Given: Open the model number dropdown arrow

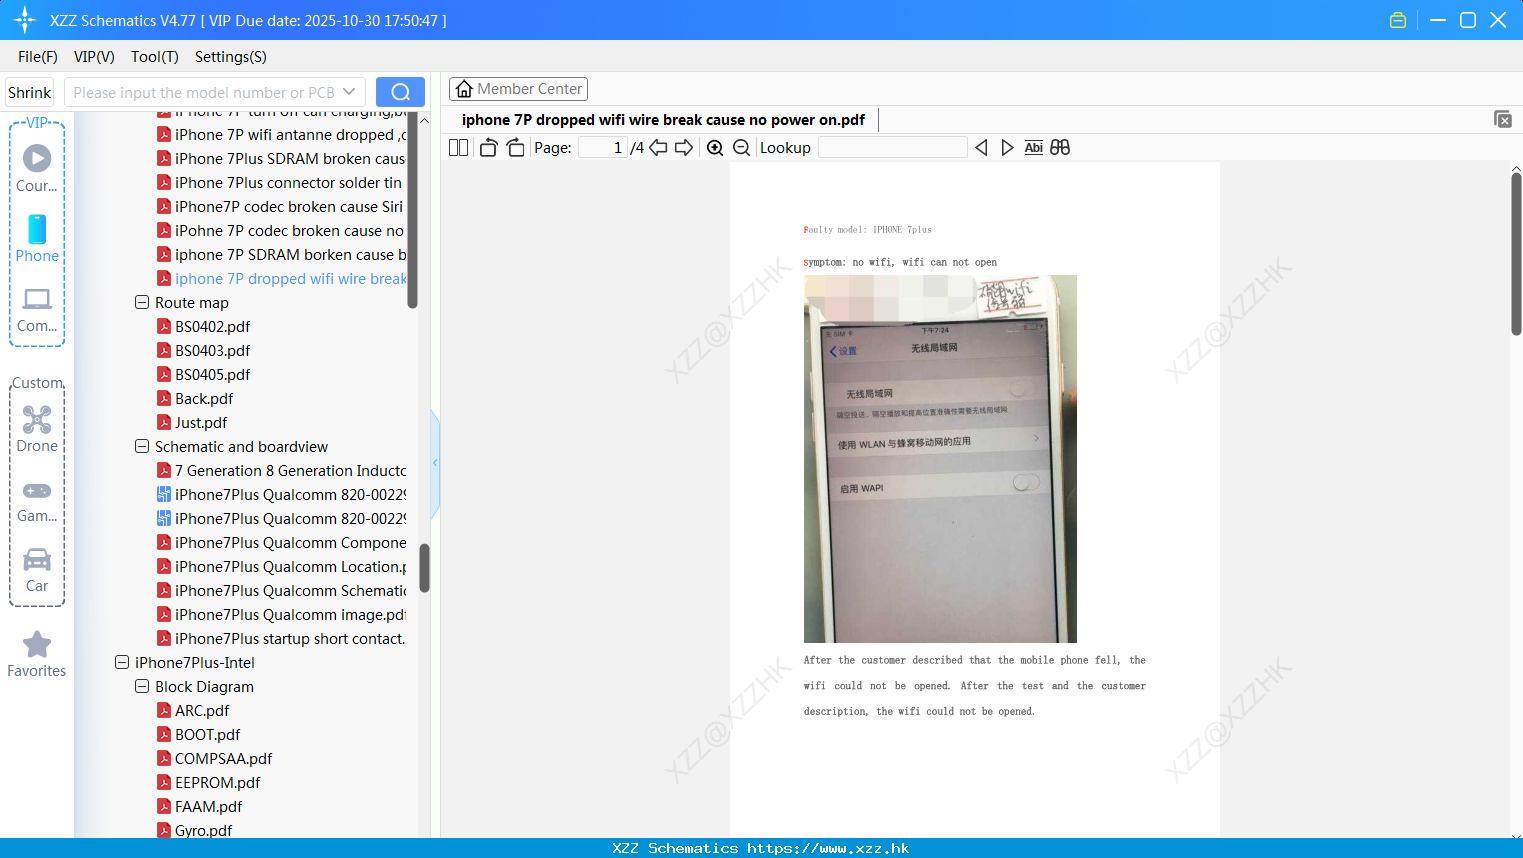Looking at the screenshot, I should 349,92.
